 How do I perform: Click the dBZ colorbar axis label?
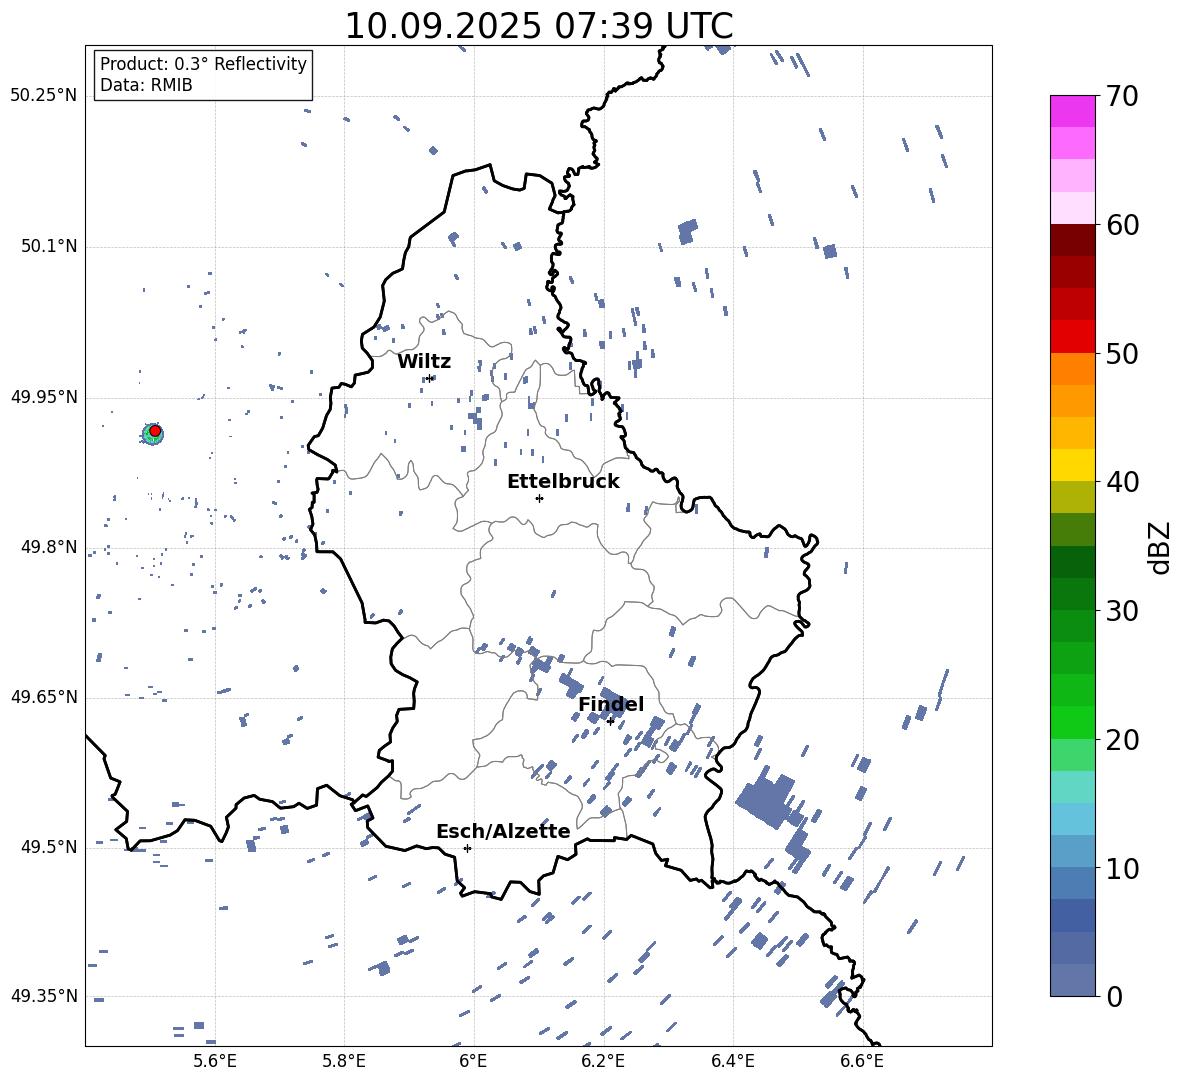click(1161, 547)
